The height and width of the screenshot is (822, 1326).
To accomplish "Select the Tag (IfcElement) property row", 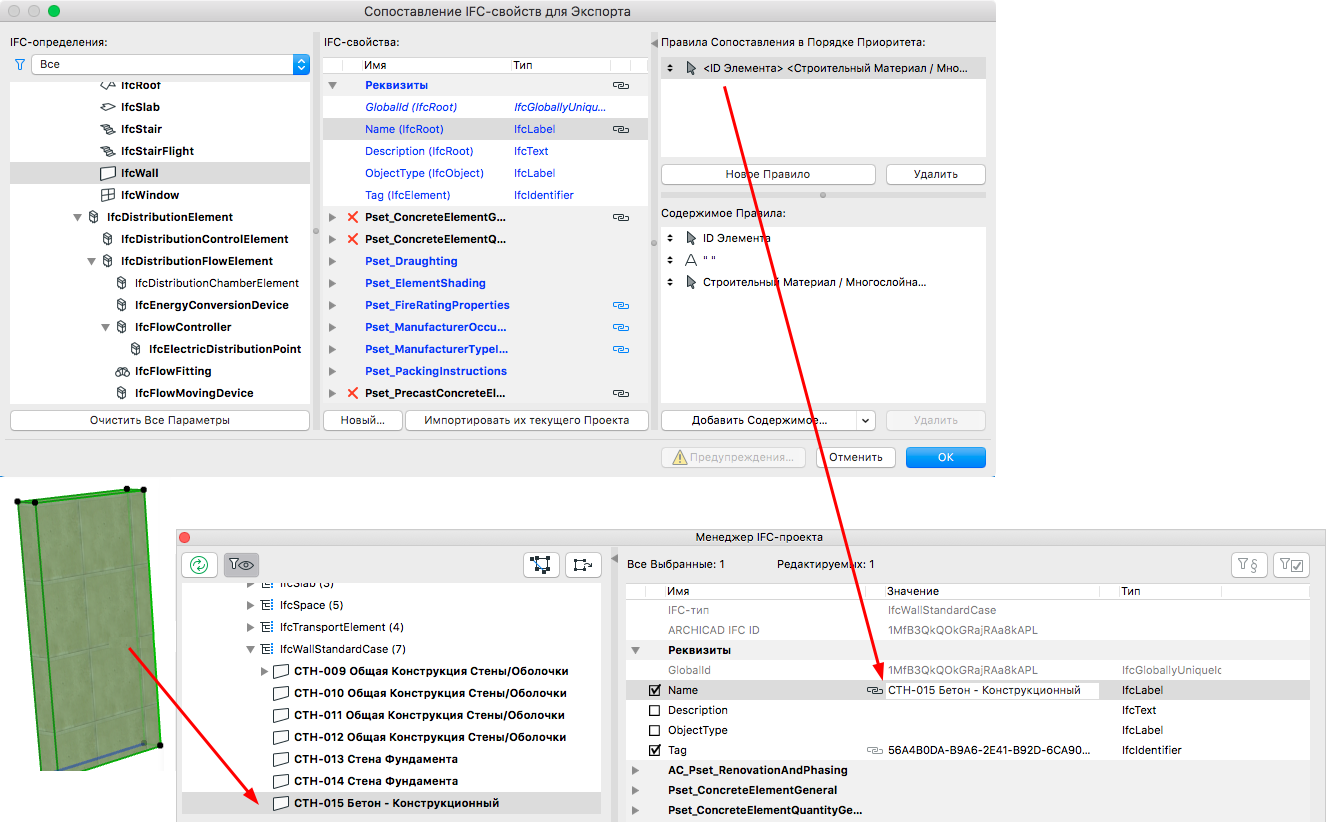I will point(485,195).
